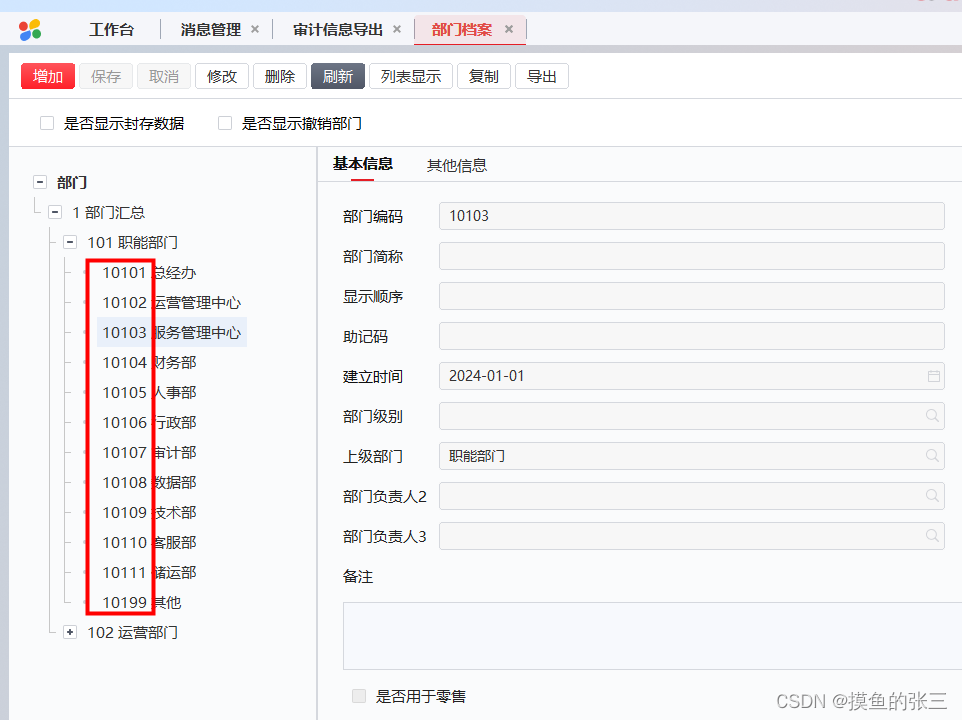Open the 部门负责人2 lookup magnifier icon

(x=932, y=495)
